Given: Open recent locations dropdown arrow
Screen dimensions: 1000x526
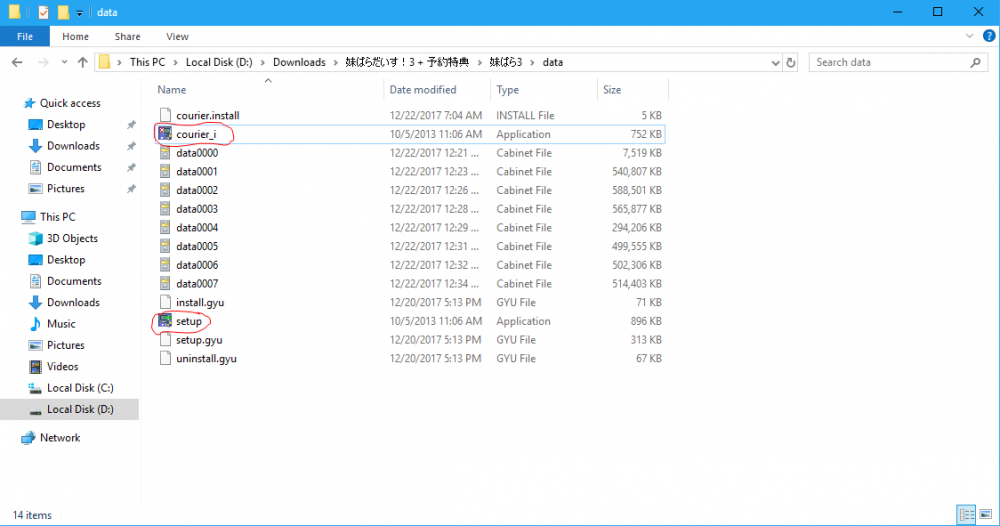Looking at the screenshot, I should click(62, 62).
